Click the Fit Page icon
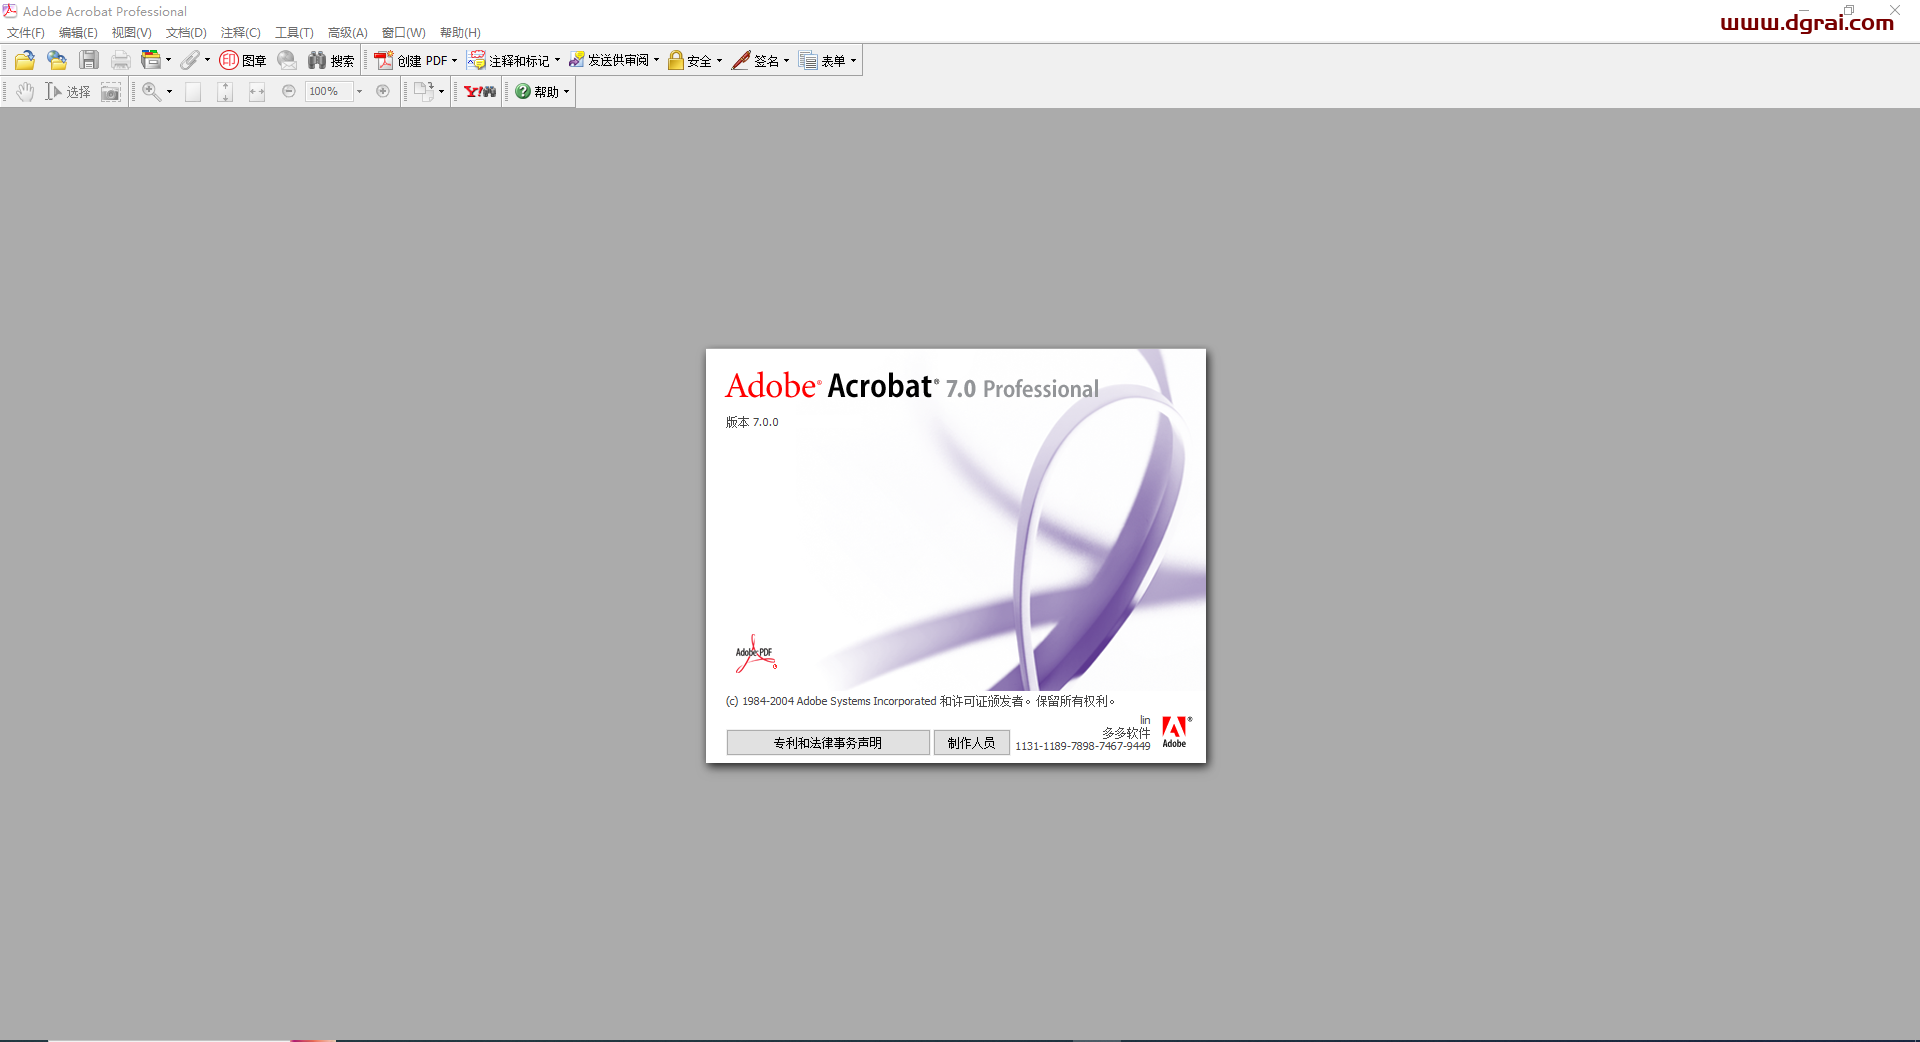This screenshot has height=1042, width=1920. pos(225,91)
